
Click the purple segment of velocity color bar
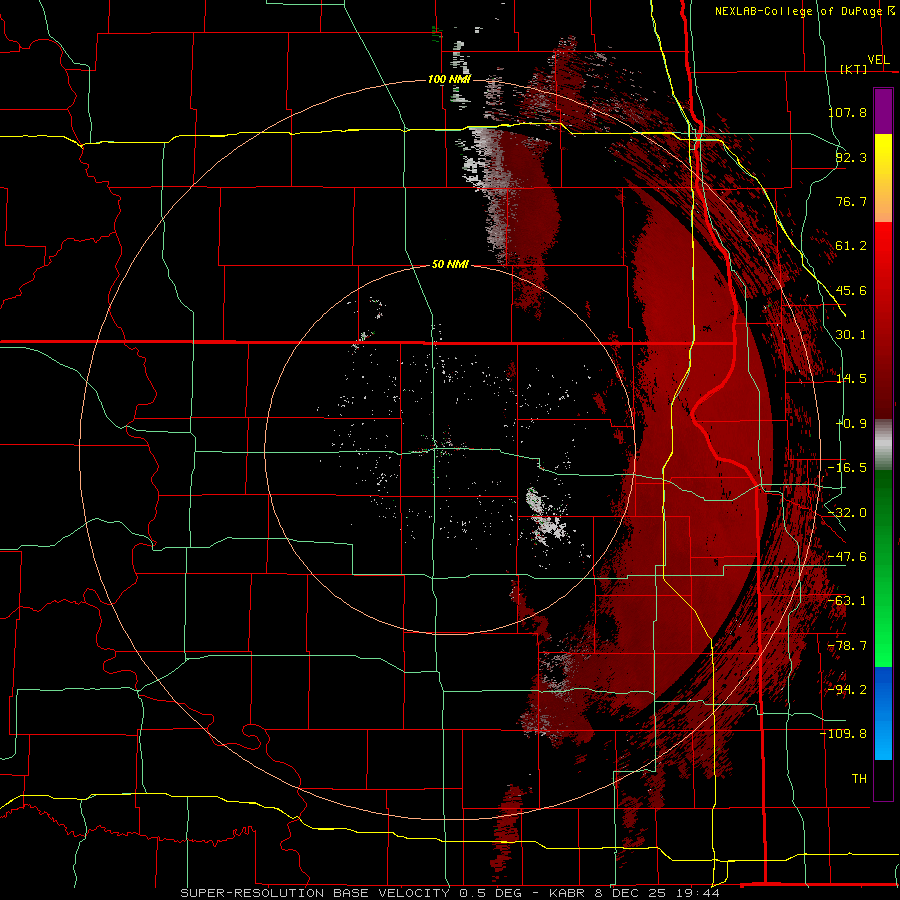(x=883, y=112)
